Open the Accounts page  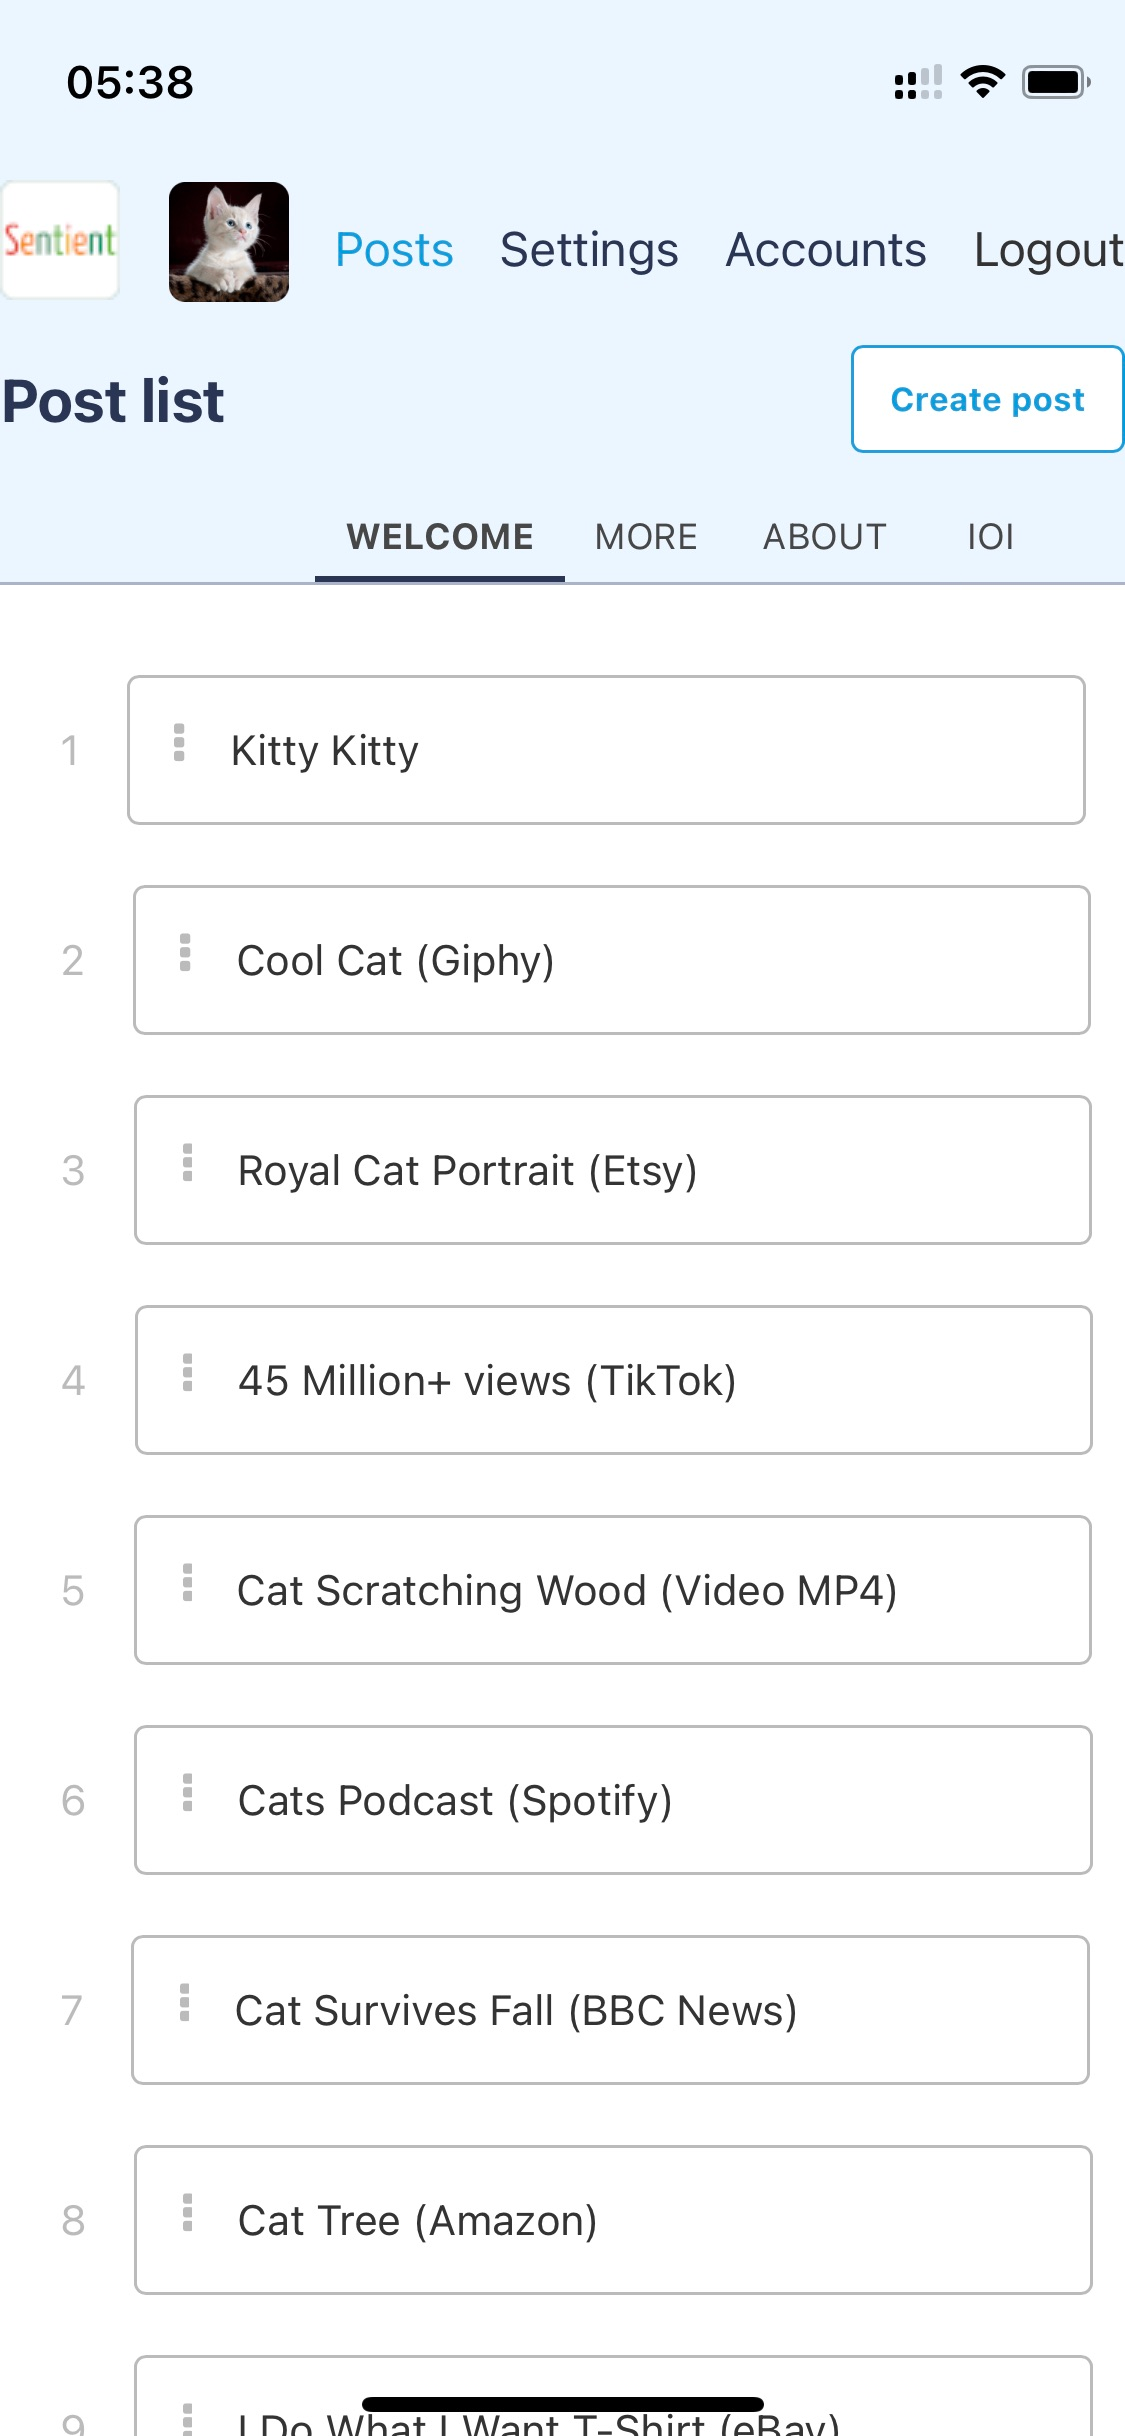pyautogui.click(x=826, y=250)
